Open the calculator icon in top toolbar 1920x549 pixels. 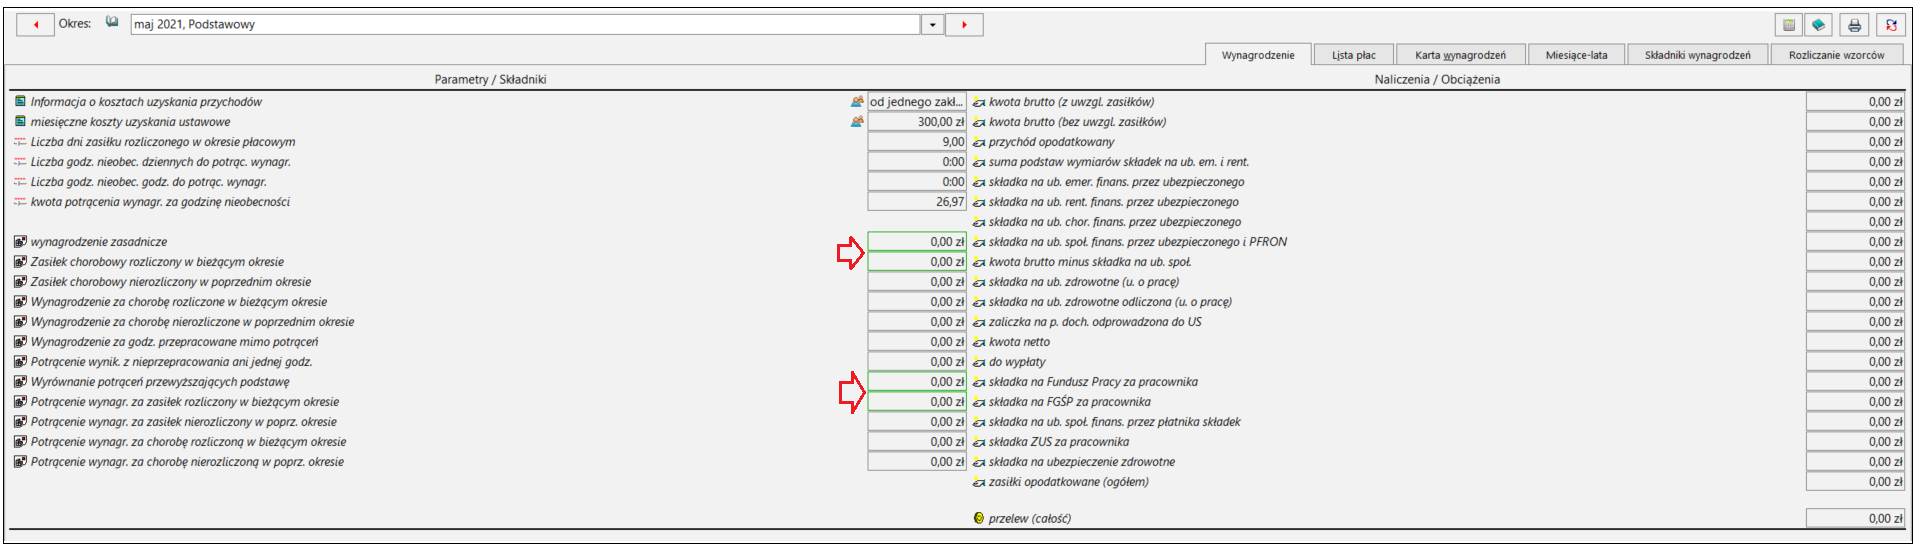click(x=1790, y=25)
